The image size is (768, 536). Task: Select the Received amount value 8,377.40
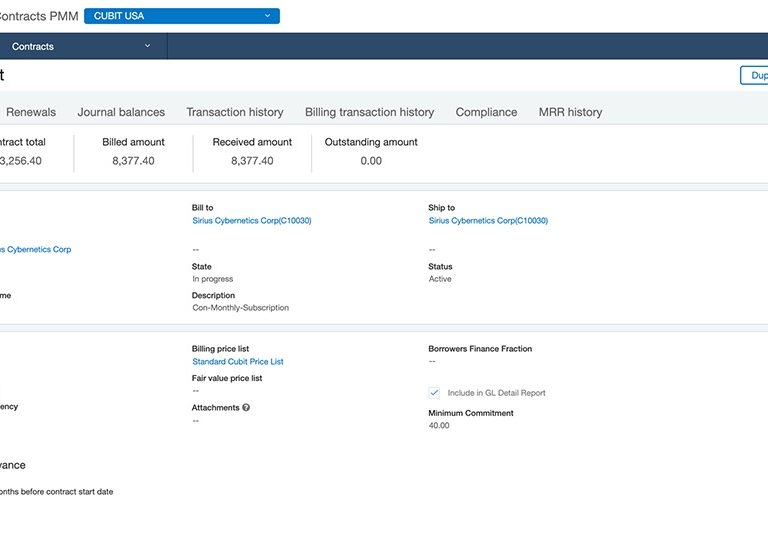click(252, 161)
